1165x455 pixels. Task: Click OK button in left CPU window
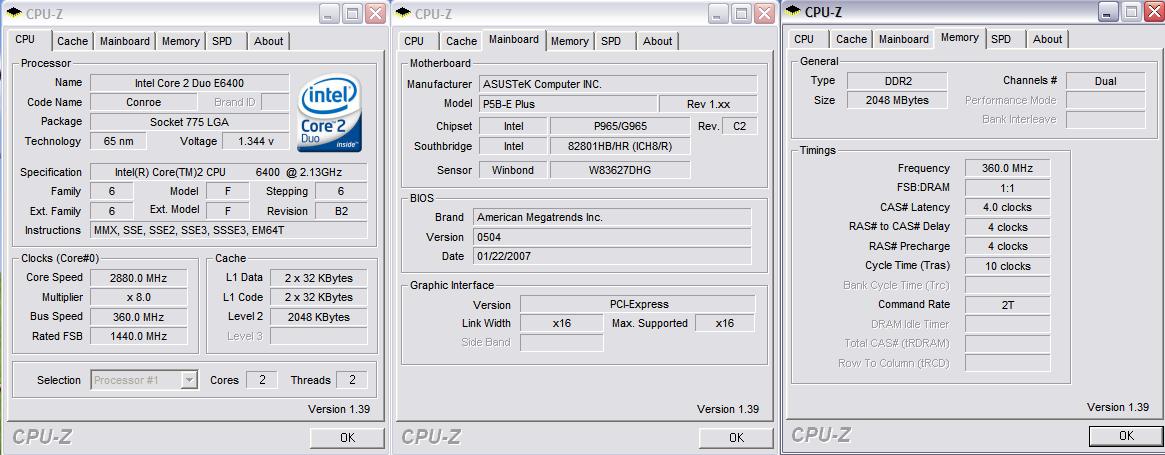click(x=347, y=438)
